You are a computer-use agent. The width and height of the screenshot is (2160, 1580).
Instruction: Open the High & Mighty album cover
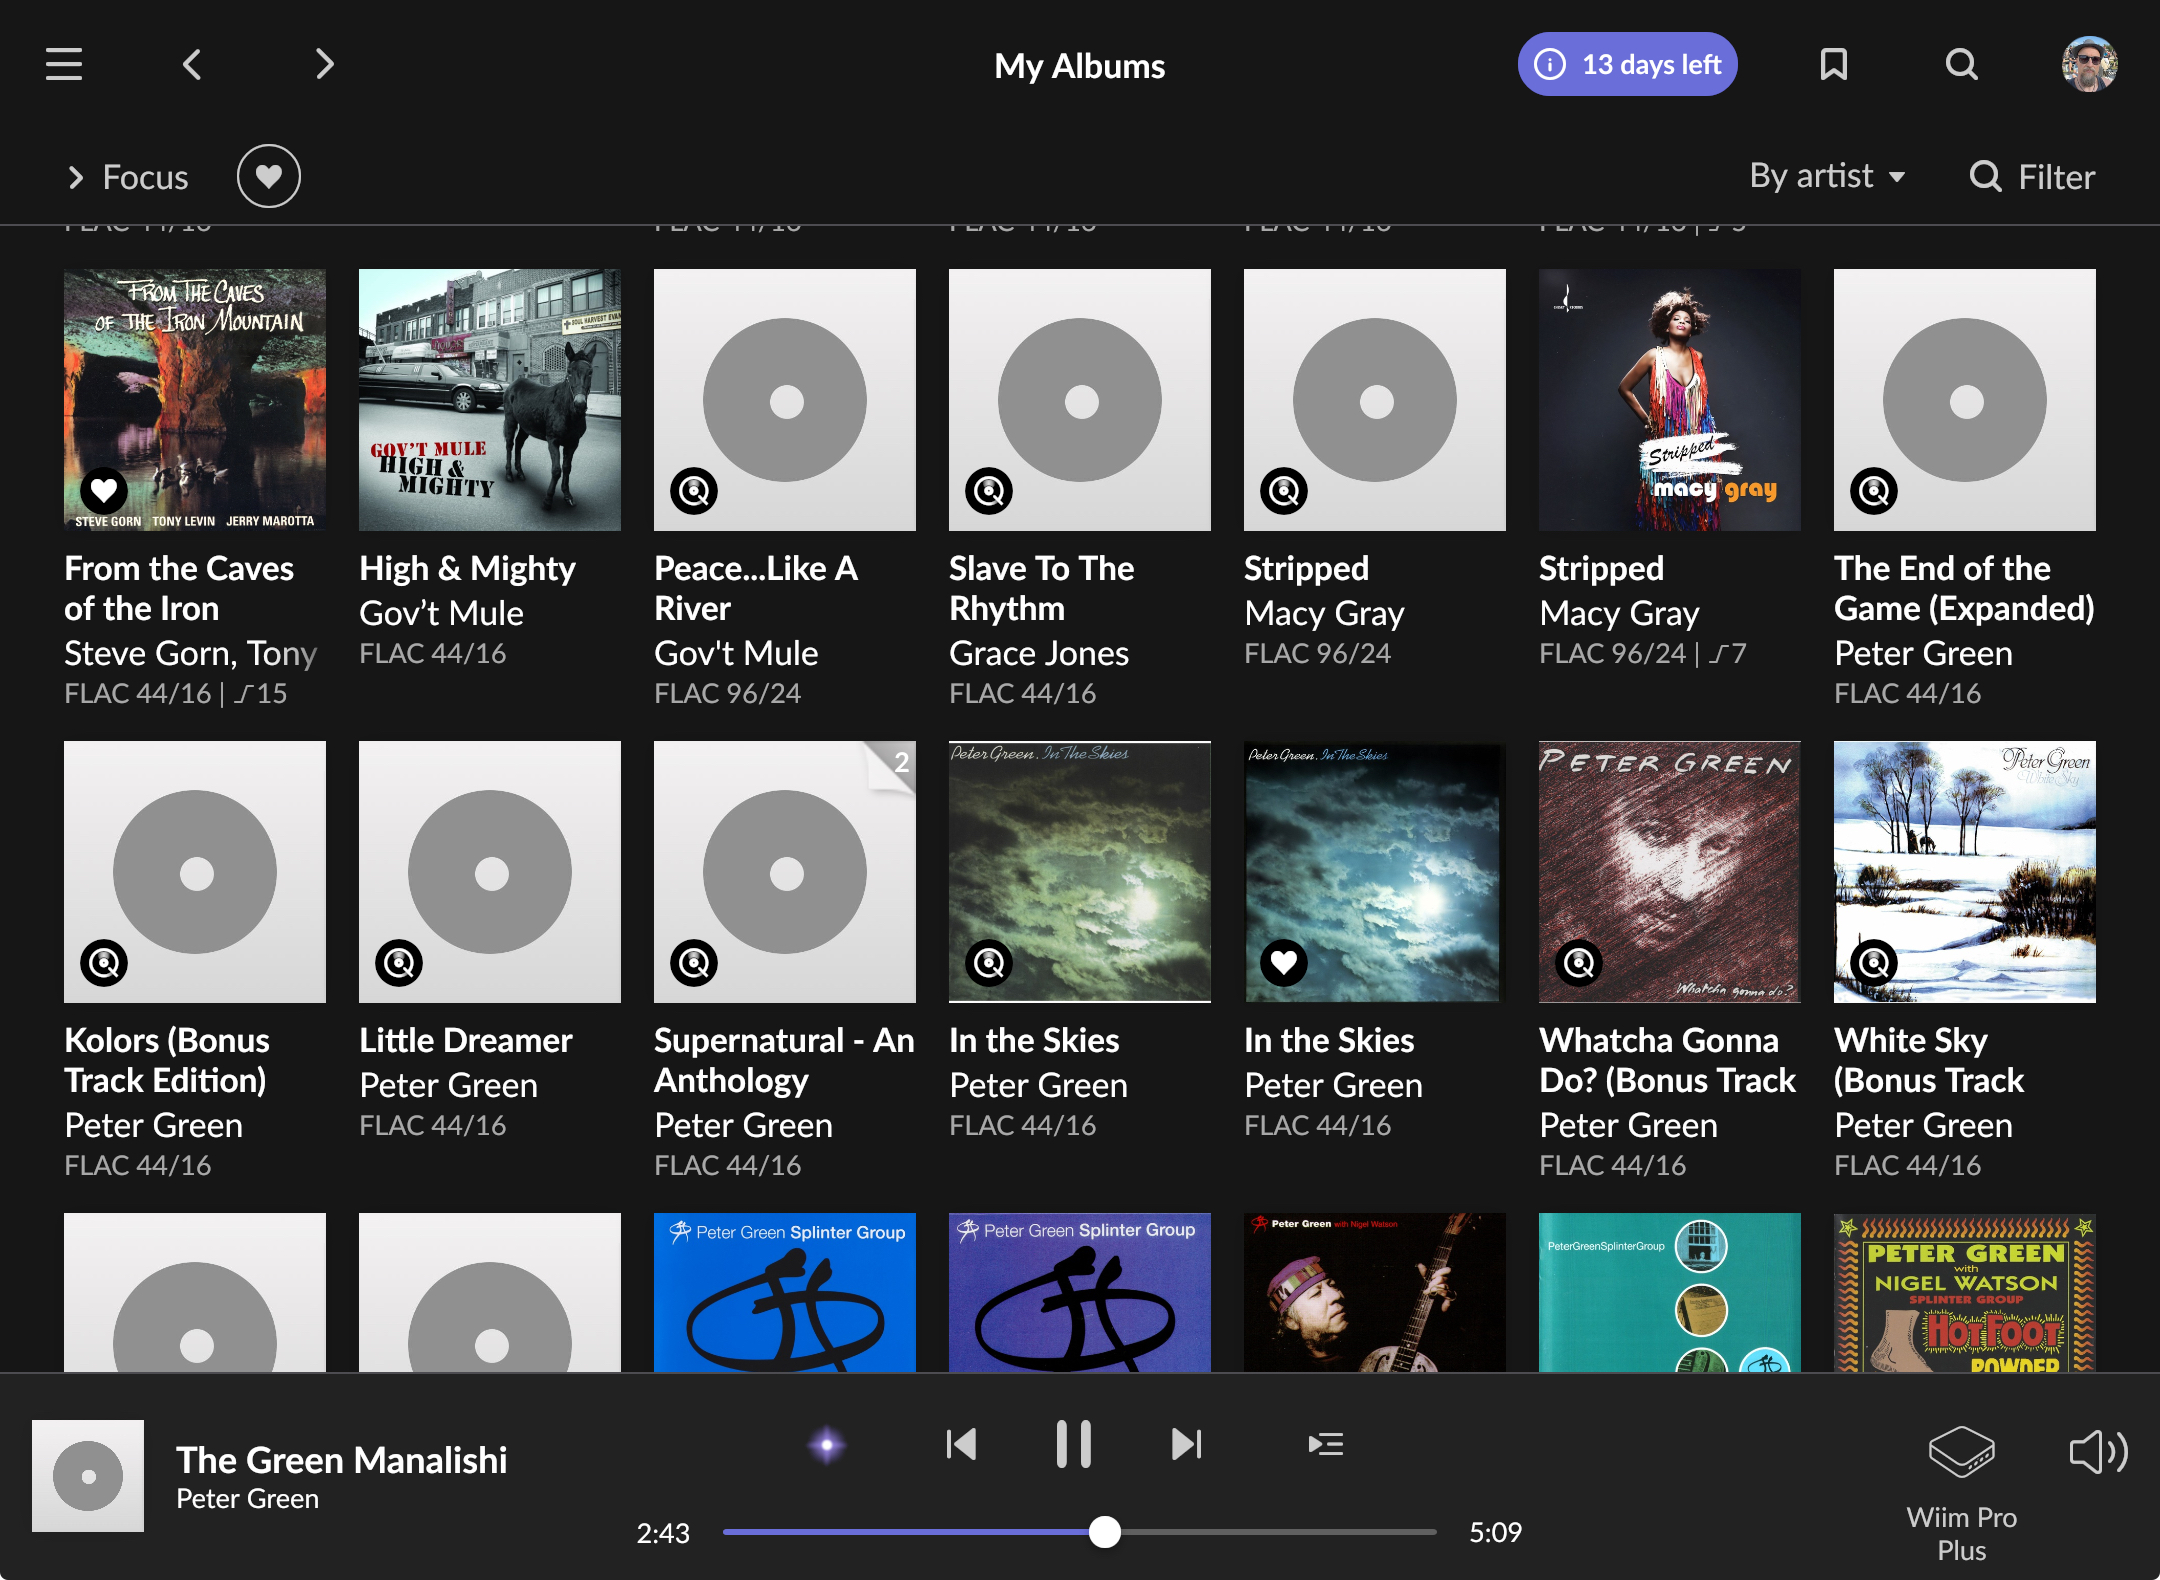click(489, 400)
